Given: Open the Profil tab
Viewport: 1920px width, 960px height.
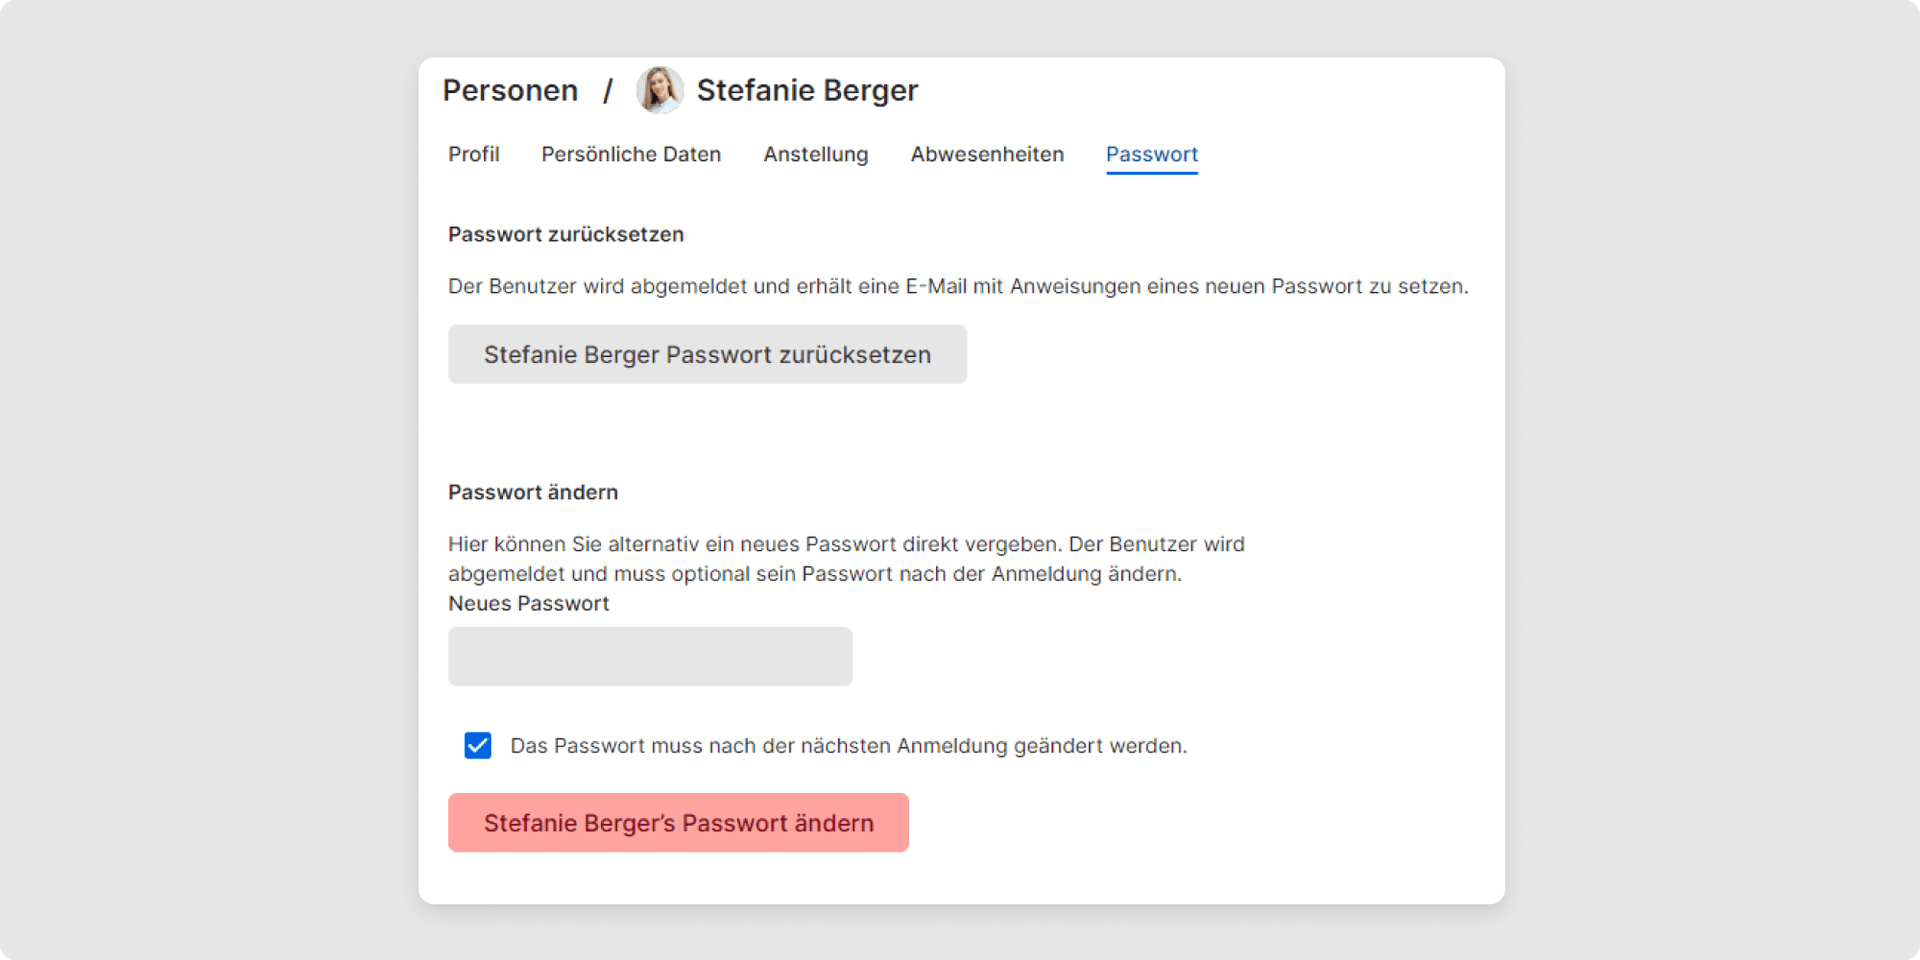Looking at the screenshot, I should tap(473, 154).
